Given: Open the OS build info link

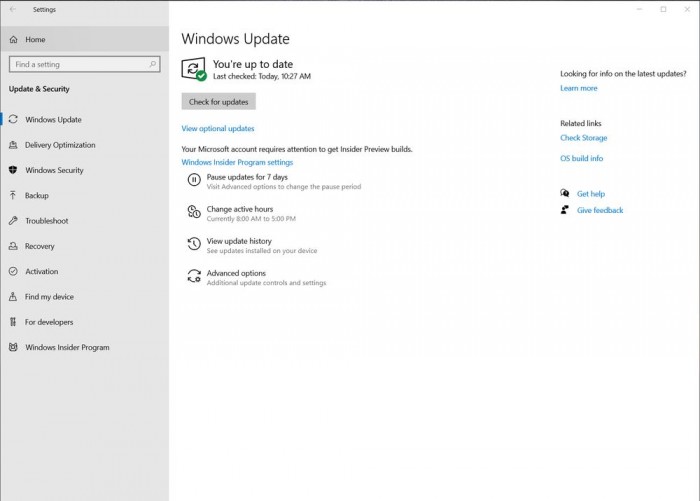Looking at the screenshot, I should [581, 158].
